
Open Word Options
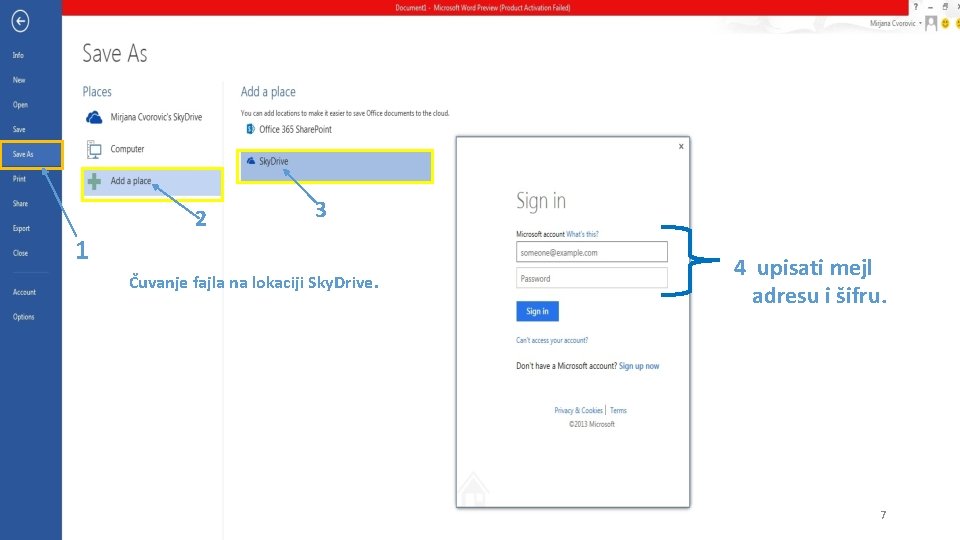pyautogui.click(x=23, y=317)
